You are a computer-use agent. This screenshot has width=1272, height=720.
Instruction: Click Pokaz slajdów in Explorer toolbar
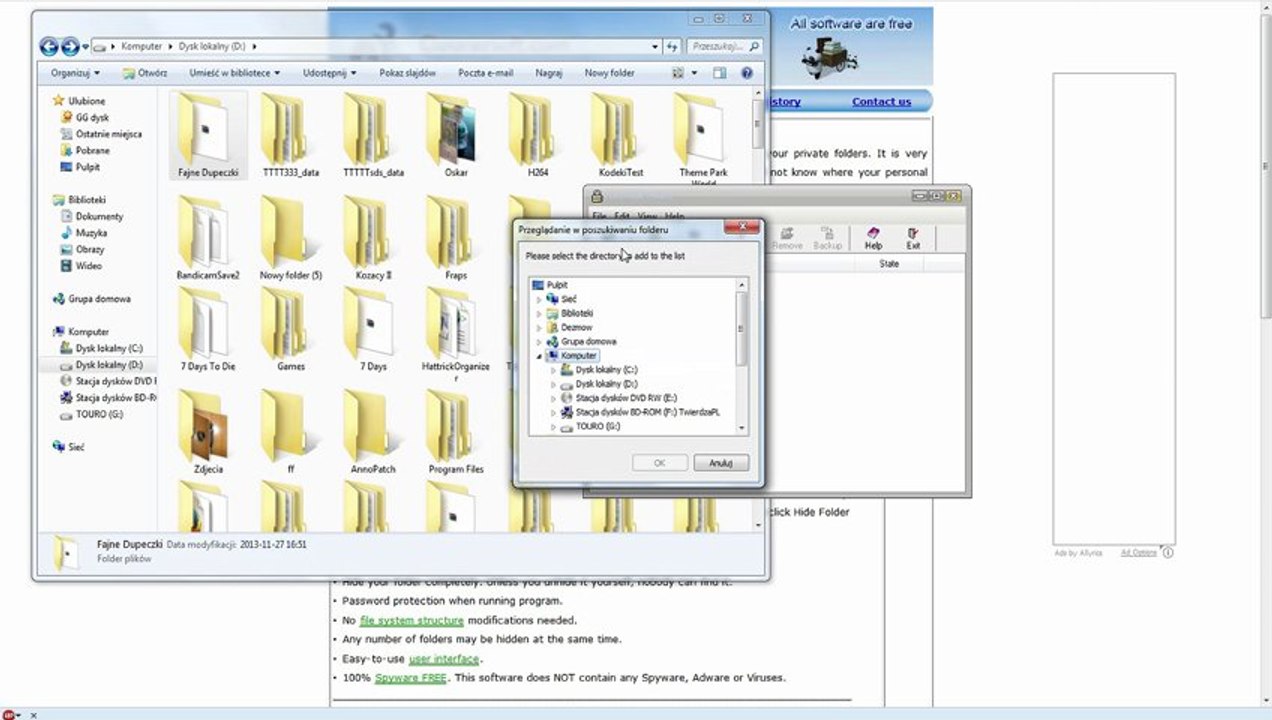(x=407, y=73)
